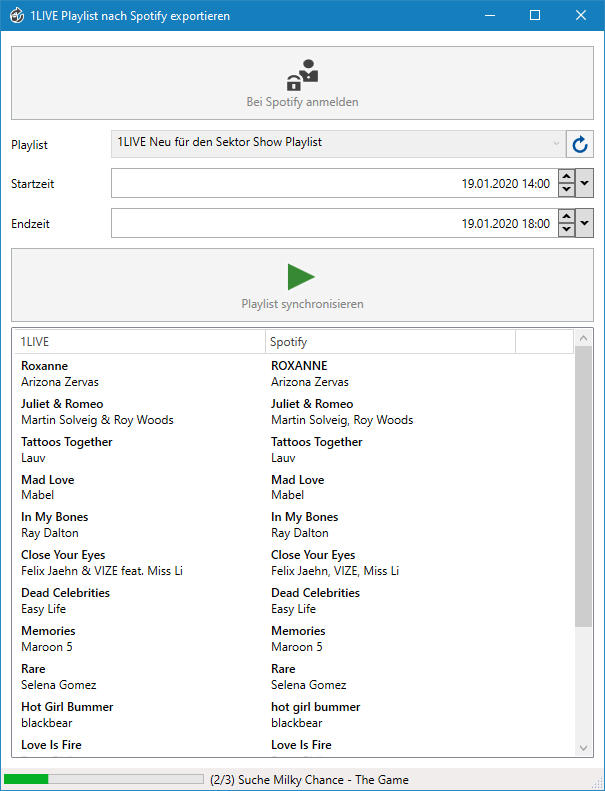Click the Endzeit date field

[x=335, y=223]
